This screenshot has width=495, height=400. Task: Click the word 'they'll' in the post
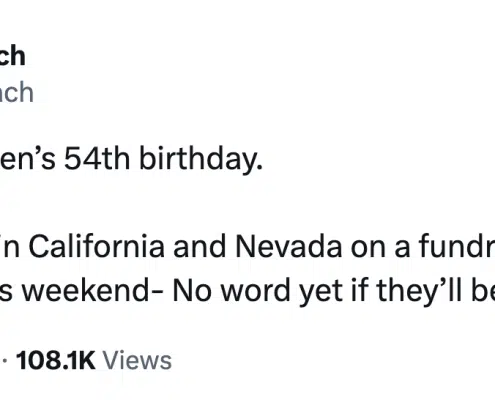pos(419,291)
